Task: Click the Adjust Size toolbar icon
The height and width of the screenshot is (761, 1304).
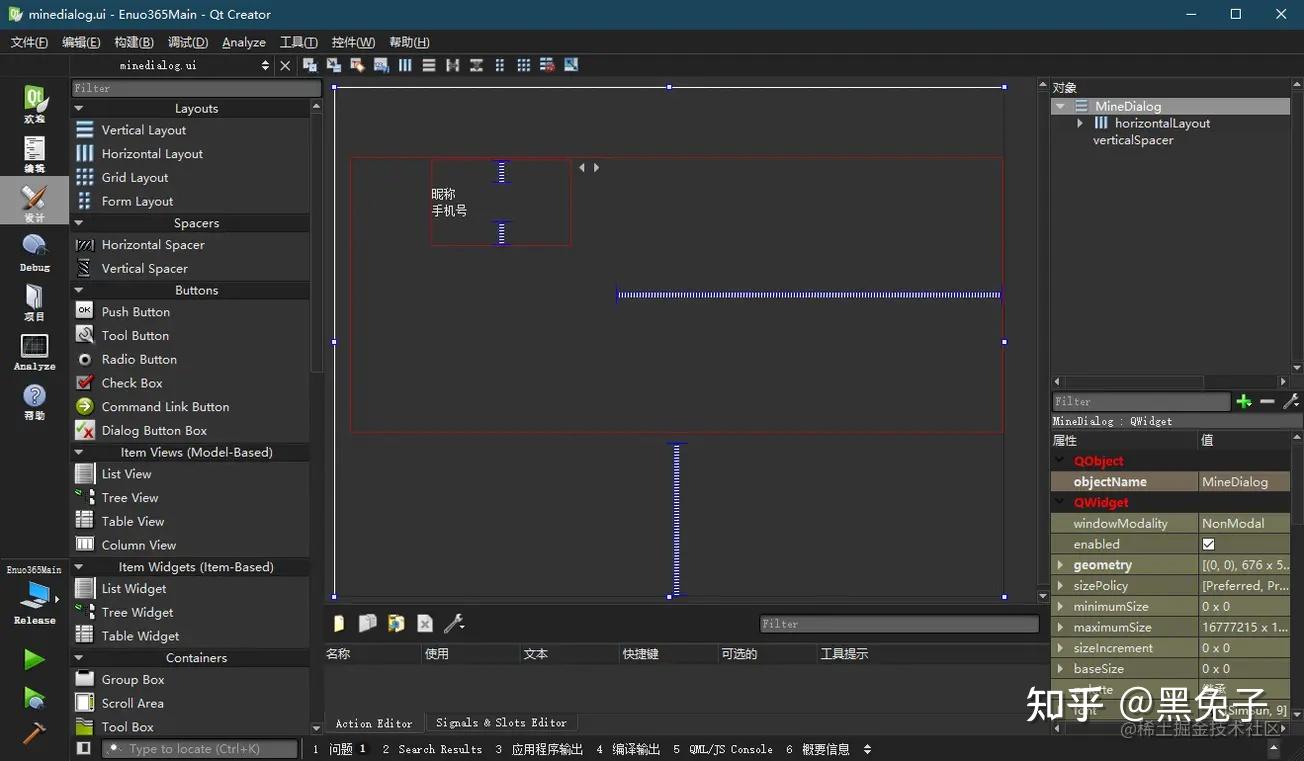Action: pyautogui.click(x=571, y=65)
